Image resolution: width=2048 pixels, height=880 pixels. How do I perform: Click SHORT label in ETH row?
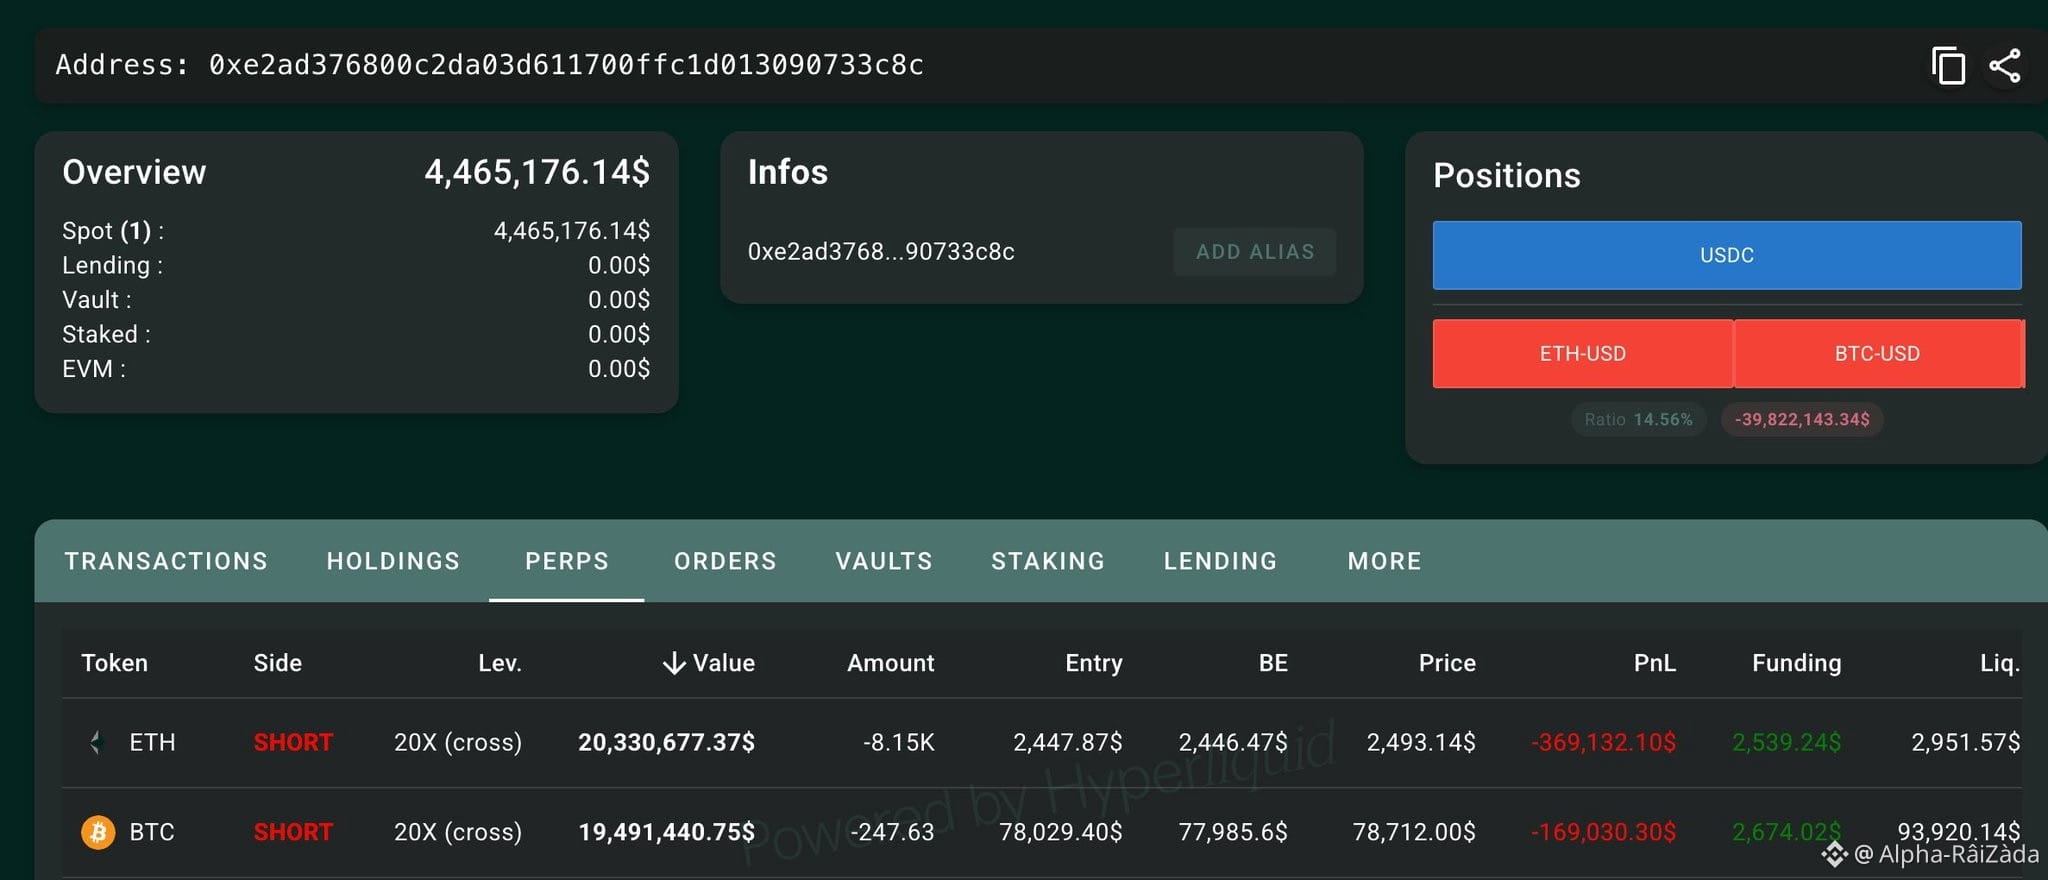[x=293, y=742]
